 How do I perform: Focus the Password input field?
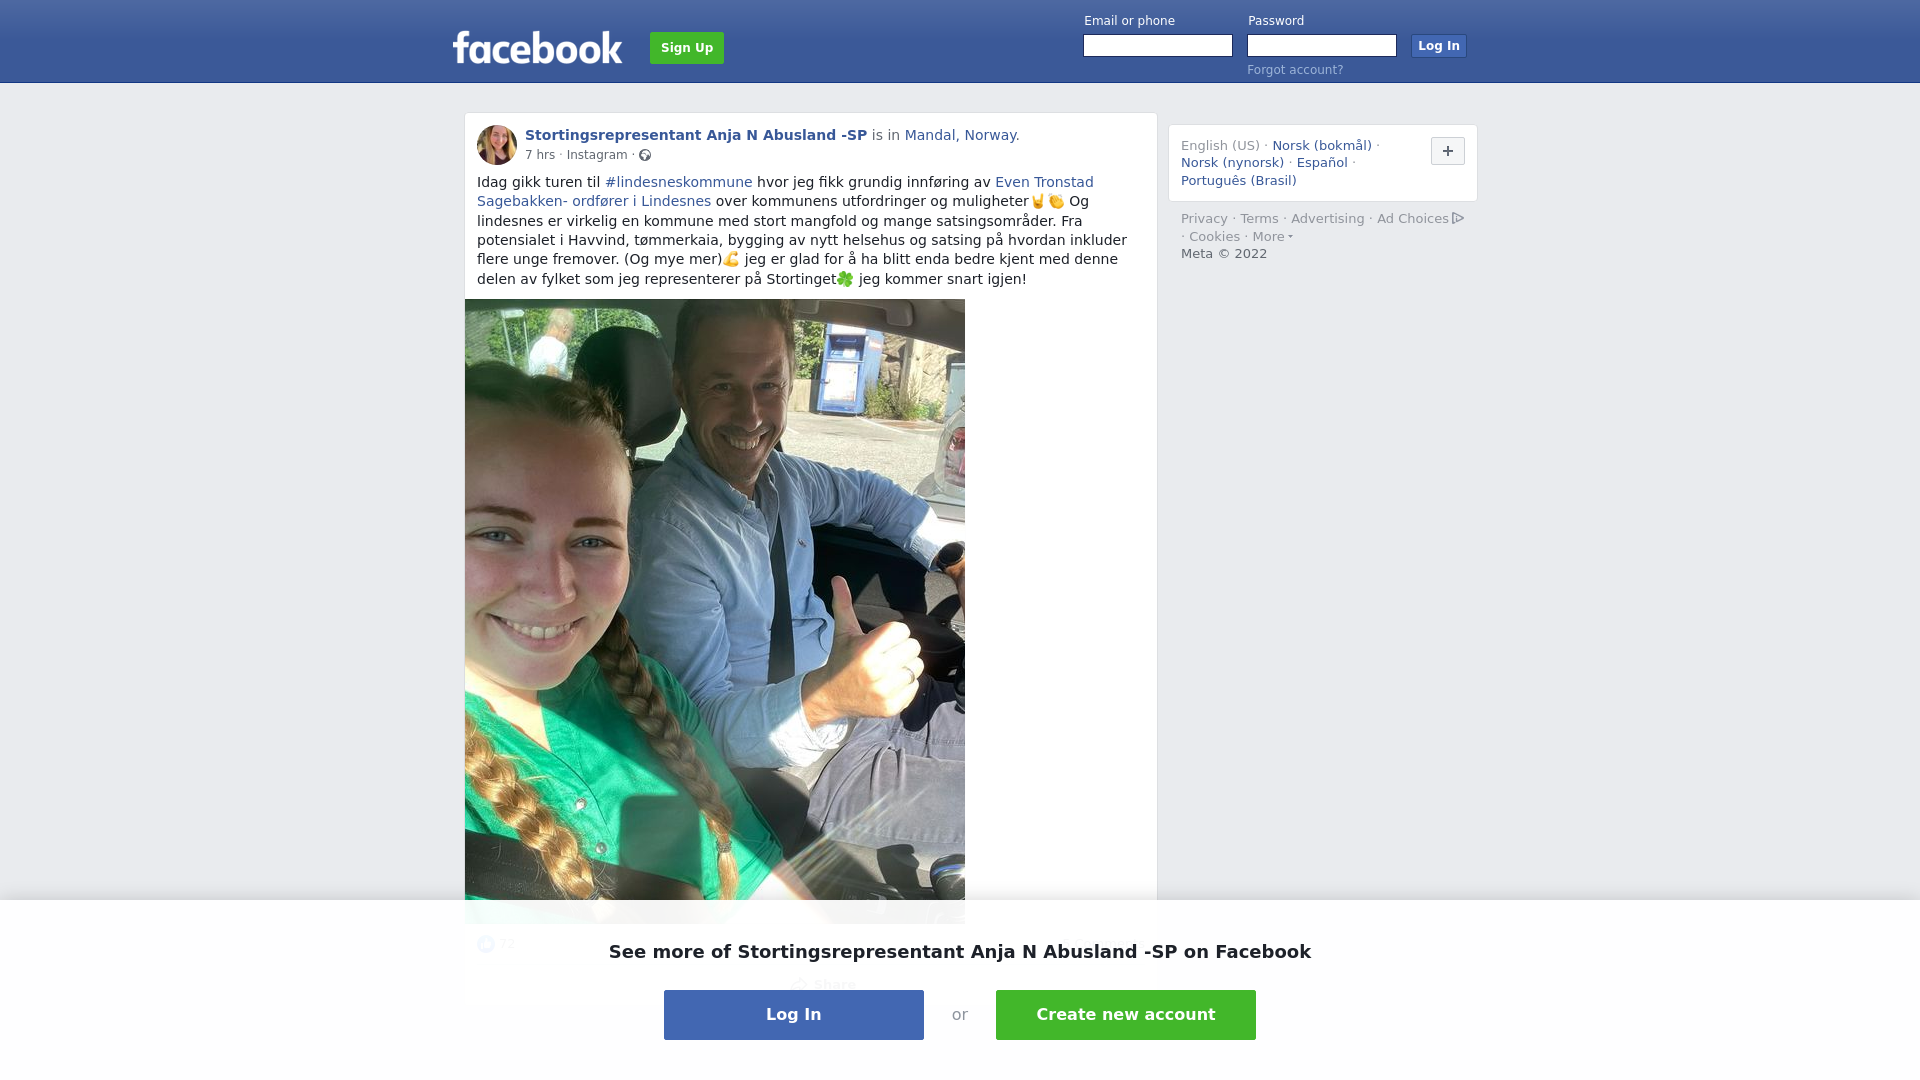pyautogui.click(x=1322, y=46)
